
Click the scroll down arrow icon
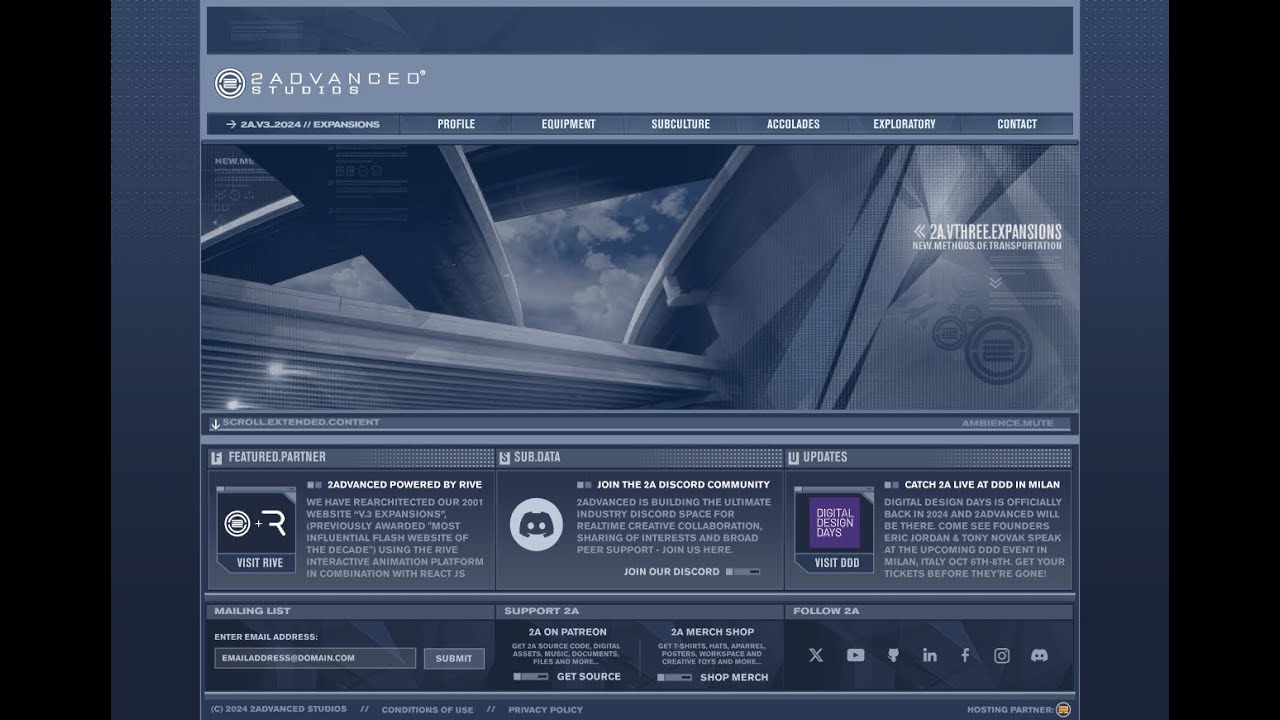[215, 424]
